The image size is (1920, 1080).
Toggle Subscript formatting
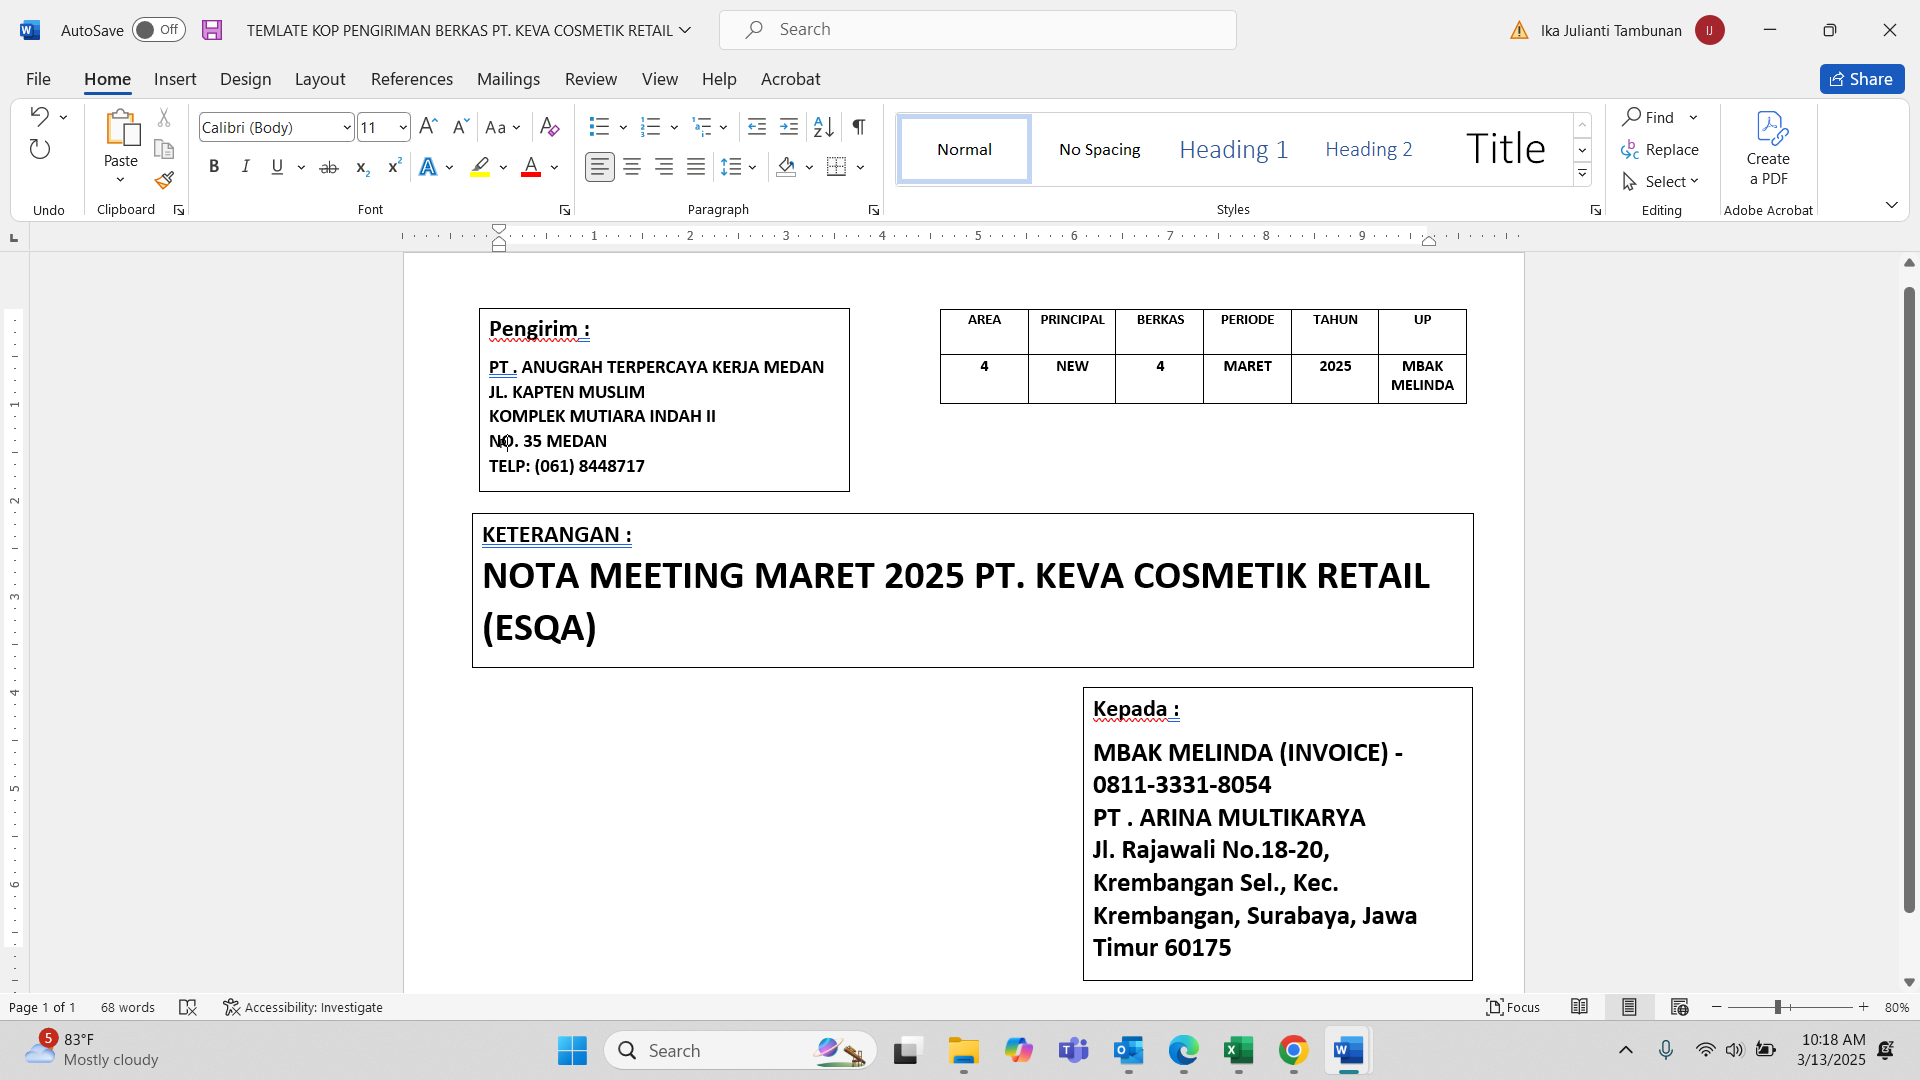(x=362, y=167)
